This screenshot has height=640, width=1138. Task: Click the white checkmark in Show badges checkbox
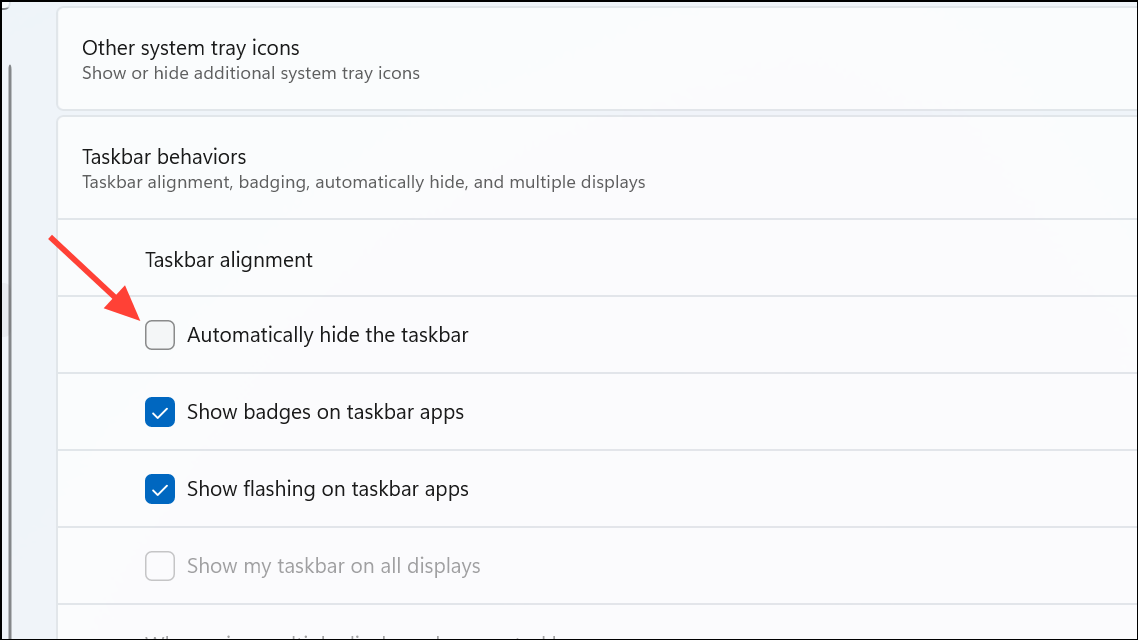pos(160,412)
